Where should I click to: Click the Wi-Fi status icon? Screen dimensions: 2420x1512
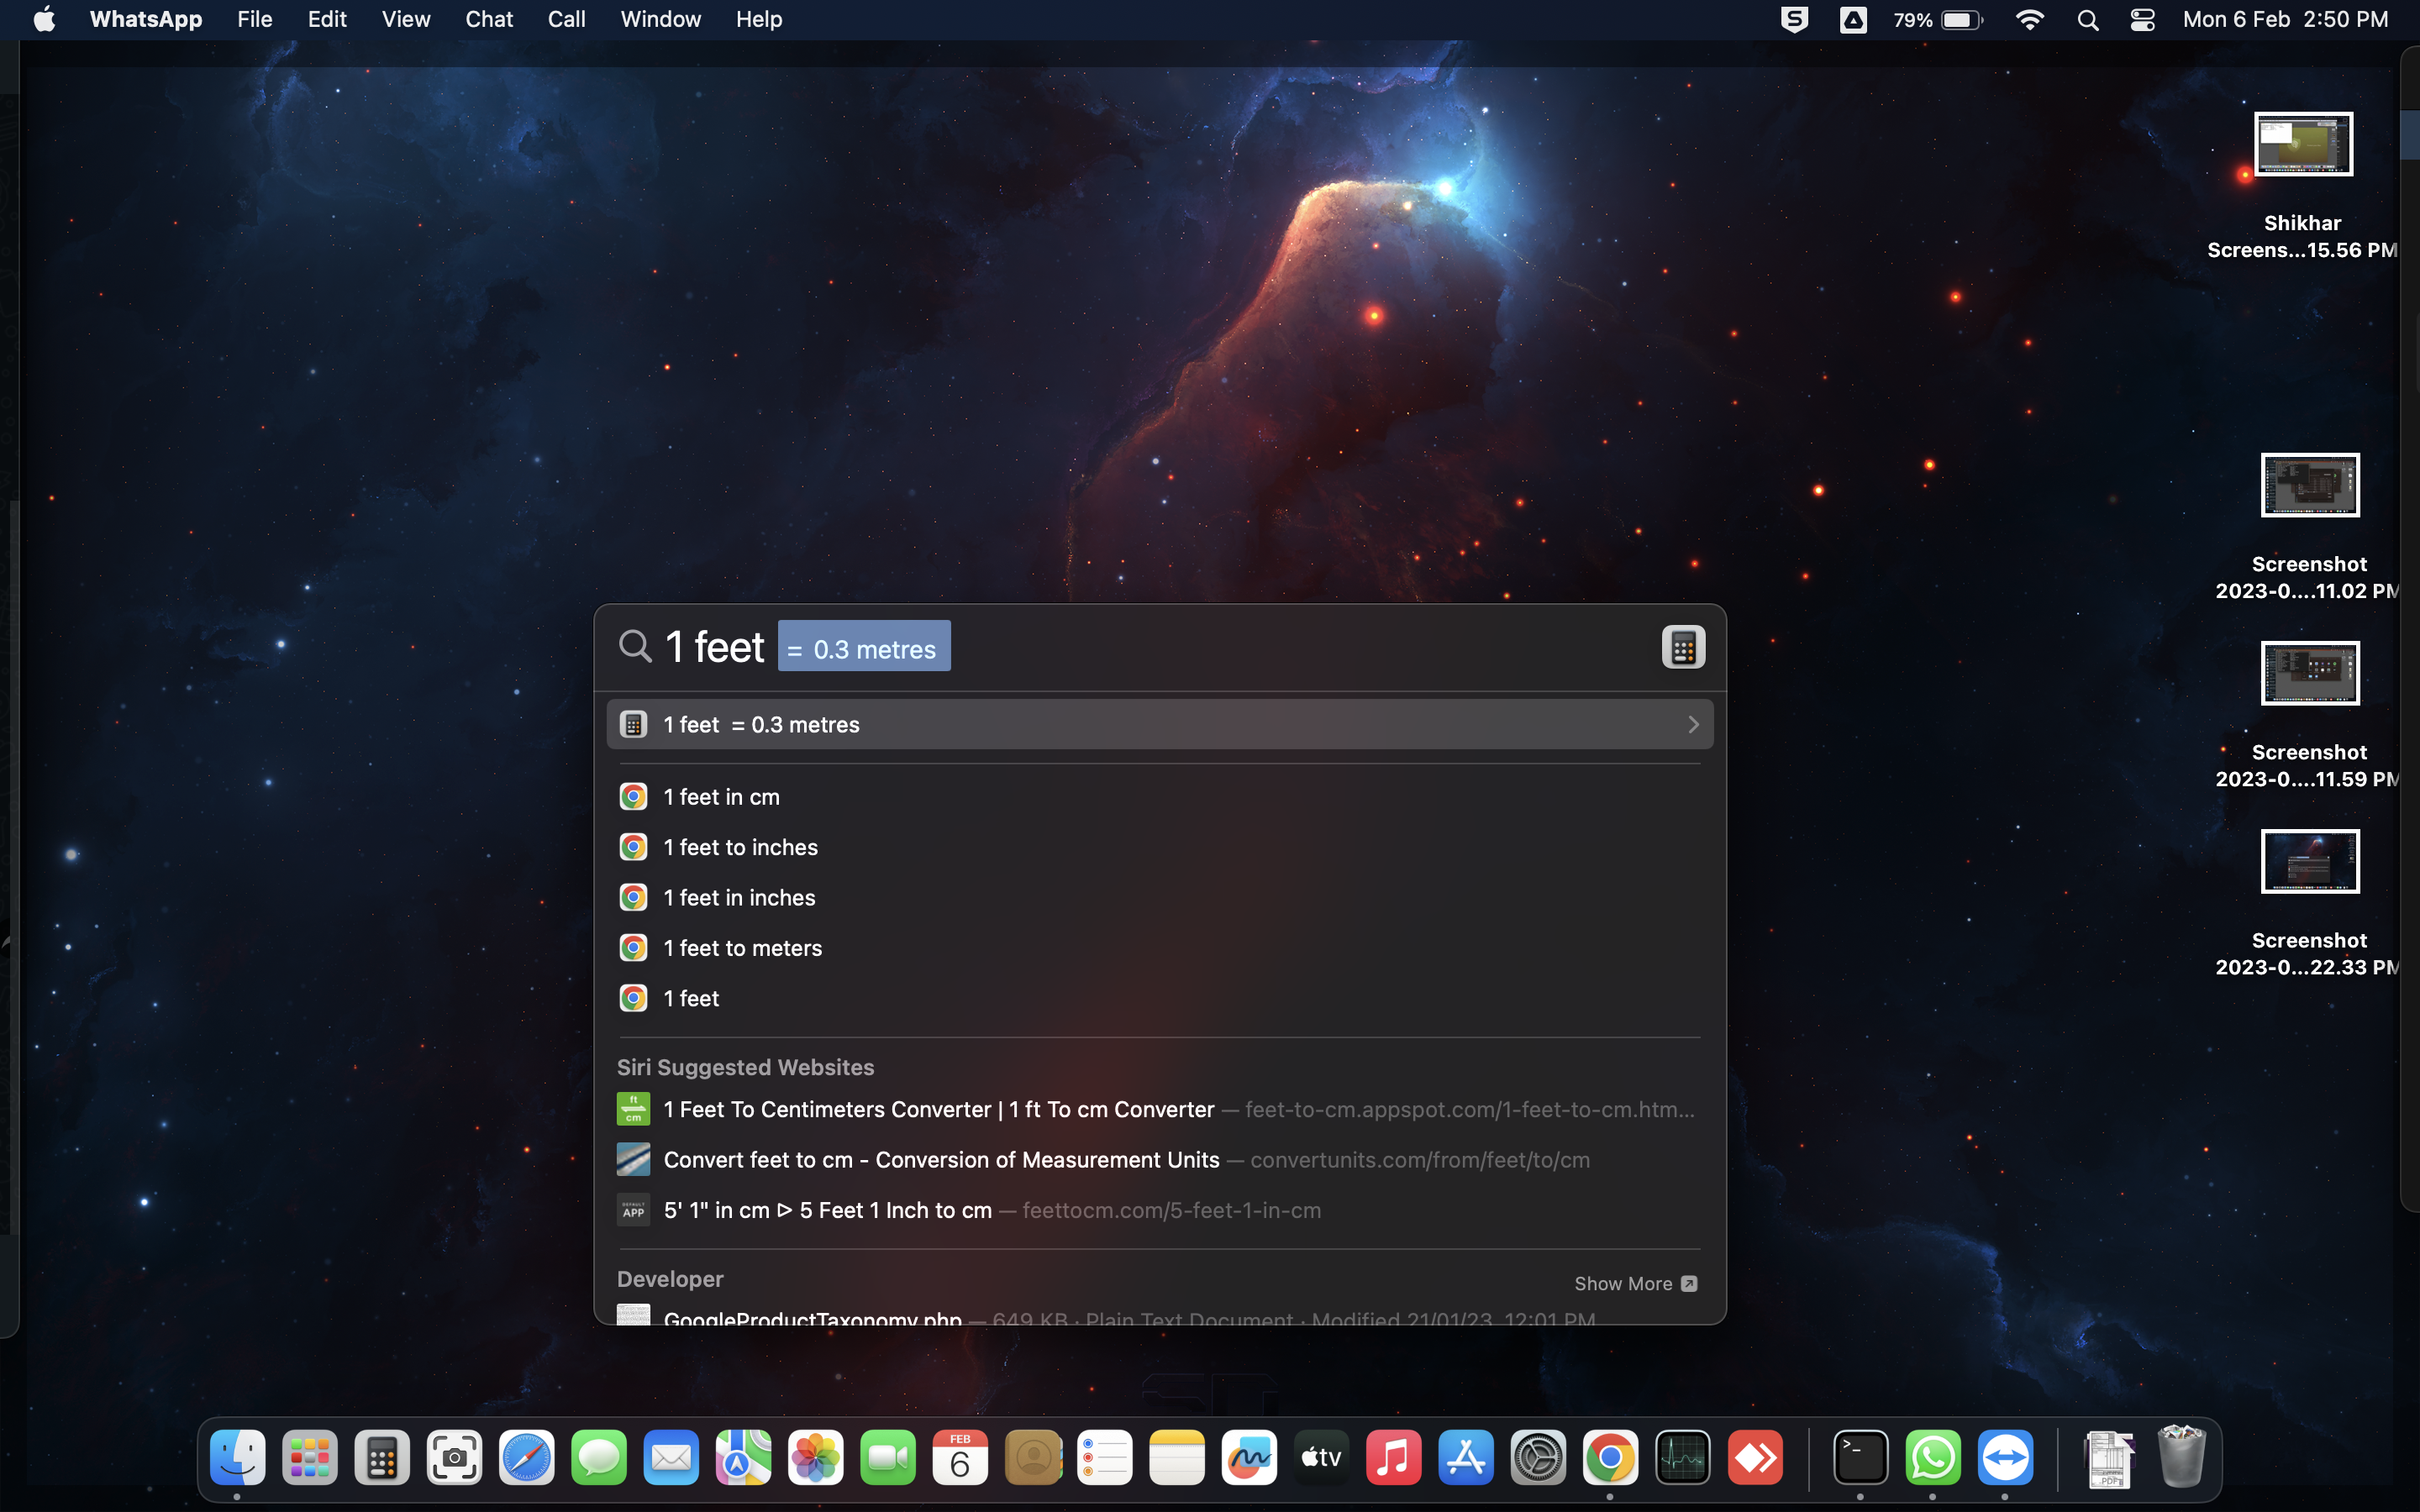tap(2029, 20)
